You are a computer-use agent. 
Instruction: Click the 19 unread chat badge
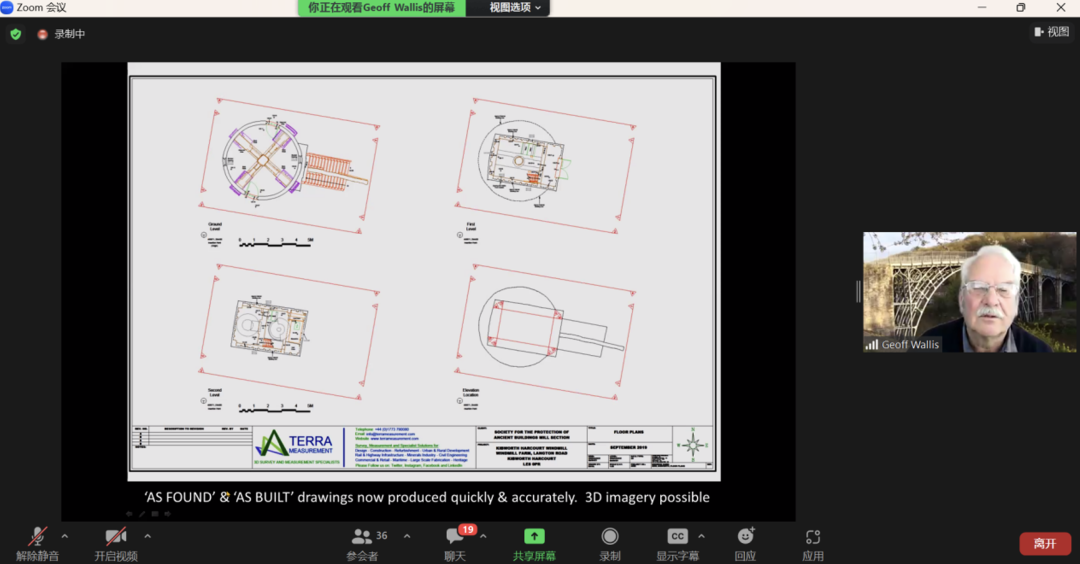[x=468, y=530]
